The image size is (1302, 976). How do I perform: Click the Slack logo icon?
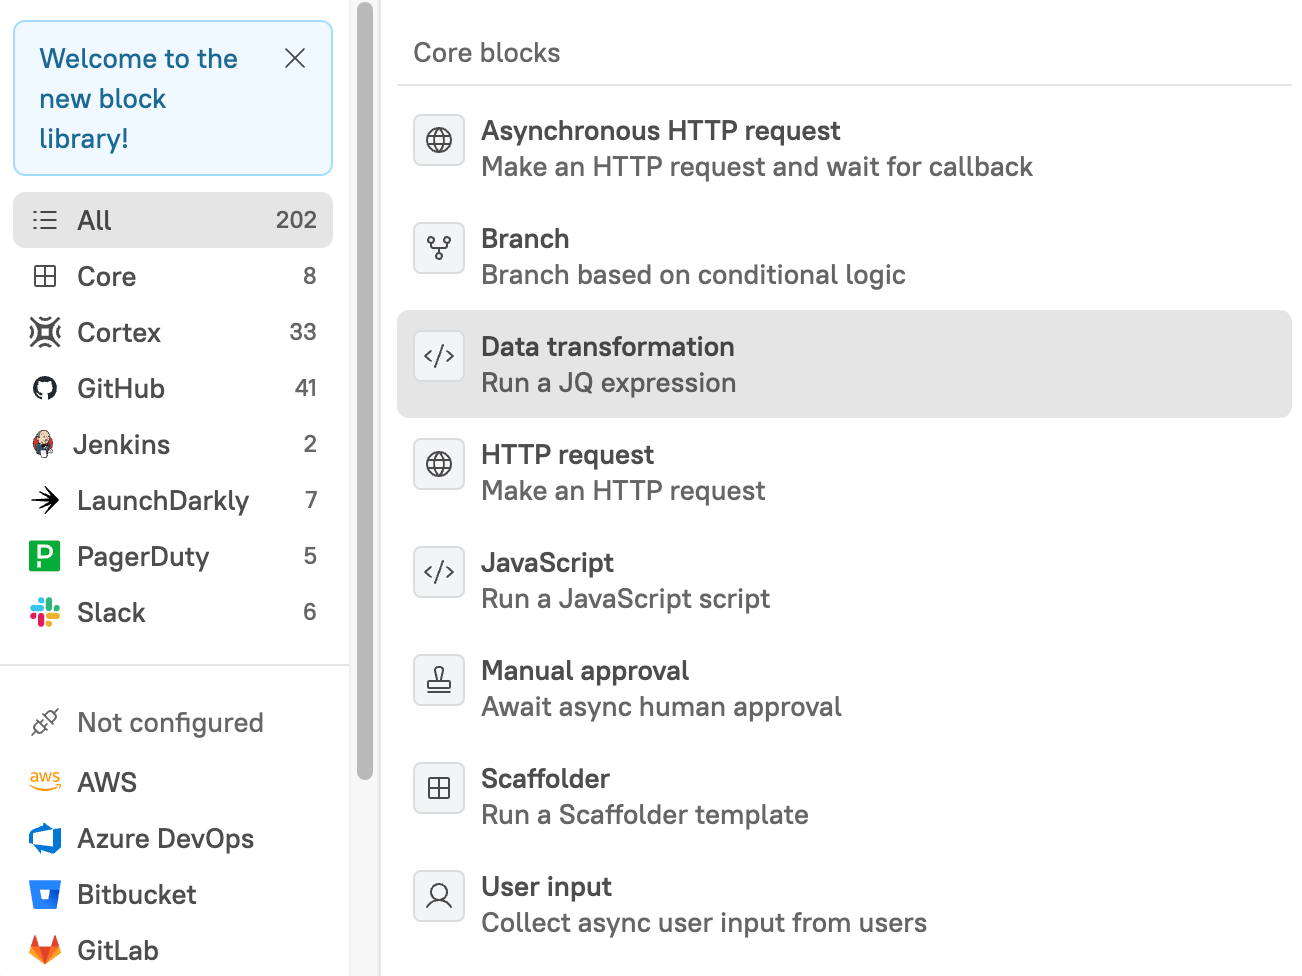[x=45, y=612]
